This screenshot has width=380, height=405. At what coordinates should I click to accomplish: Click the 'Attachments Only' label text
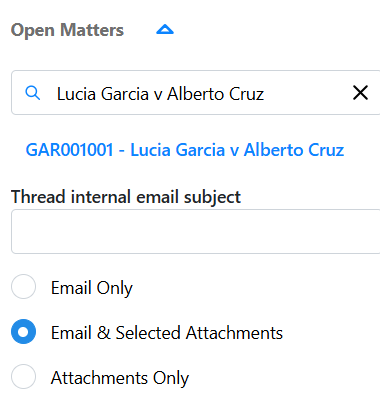(x=120, y=378)
